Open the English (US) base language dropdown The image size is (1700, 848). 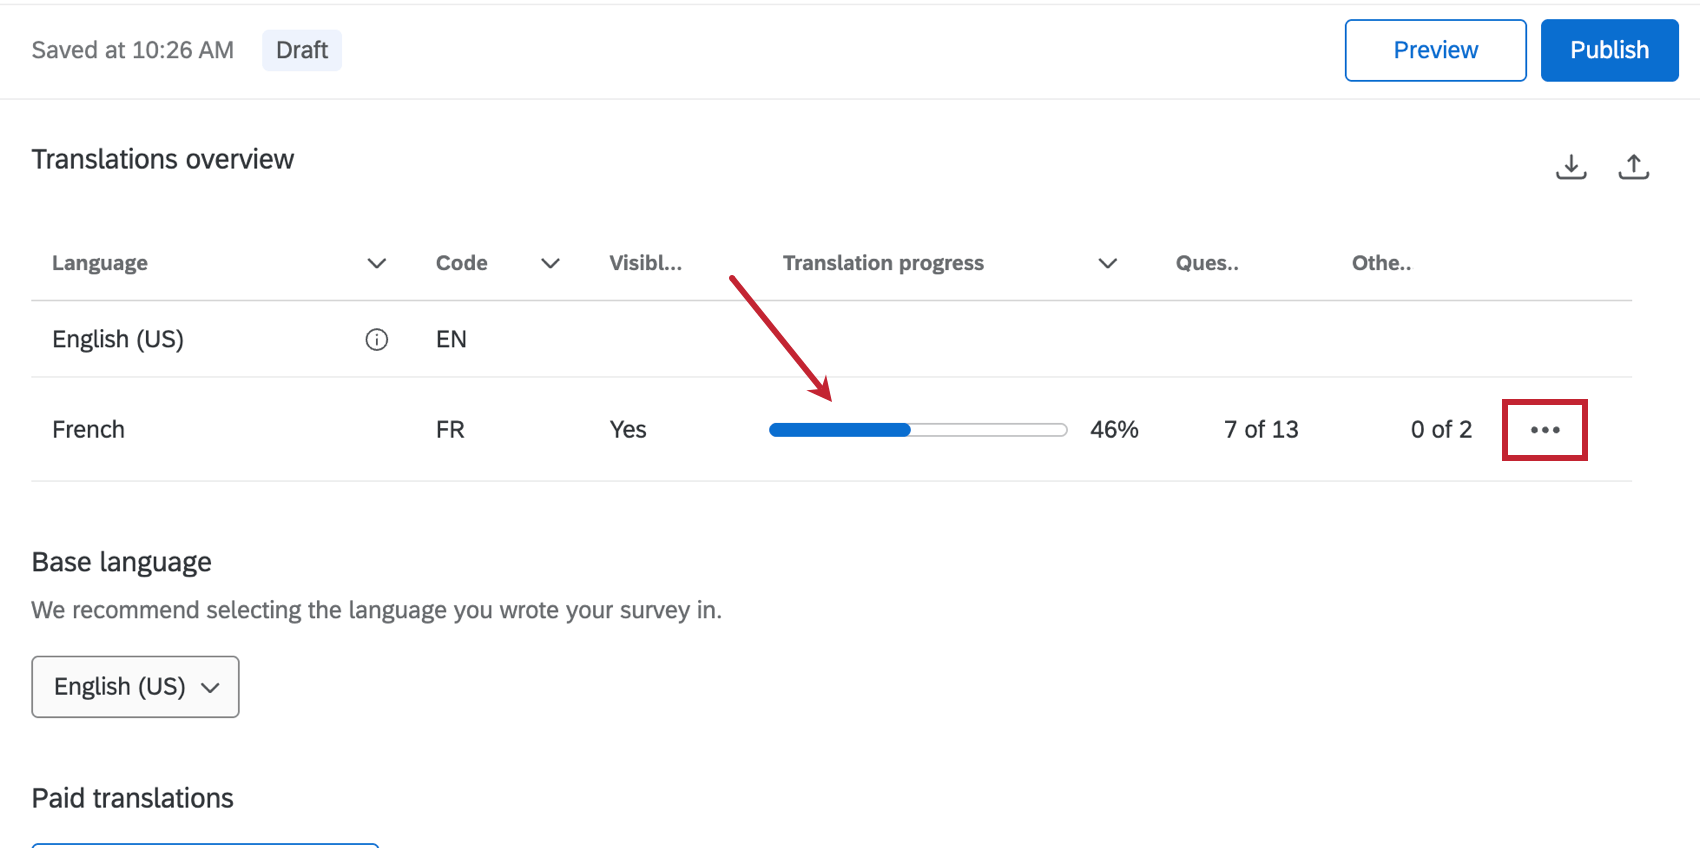coord(135,687)
